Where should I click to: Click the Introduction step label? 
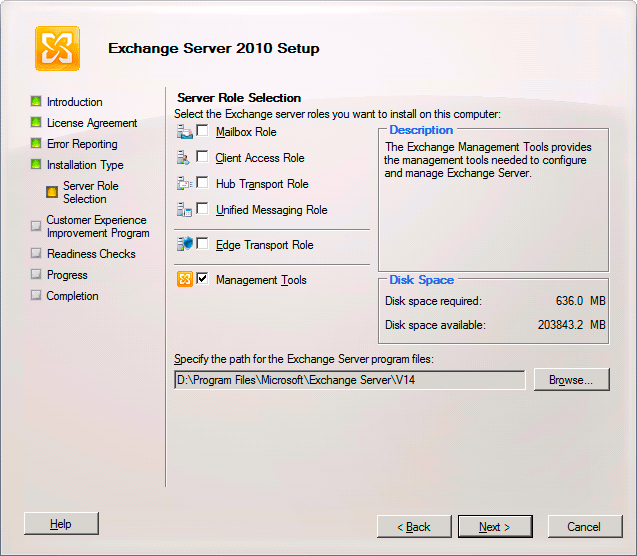tap(75, 102)
